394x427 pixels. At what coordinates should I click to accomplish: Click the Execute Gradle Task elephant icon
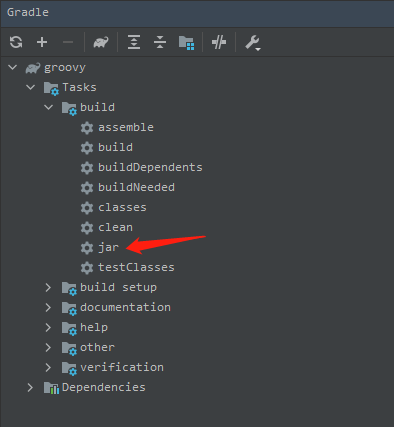point(101,42)
